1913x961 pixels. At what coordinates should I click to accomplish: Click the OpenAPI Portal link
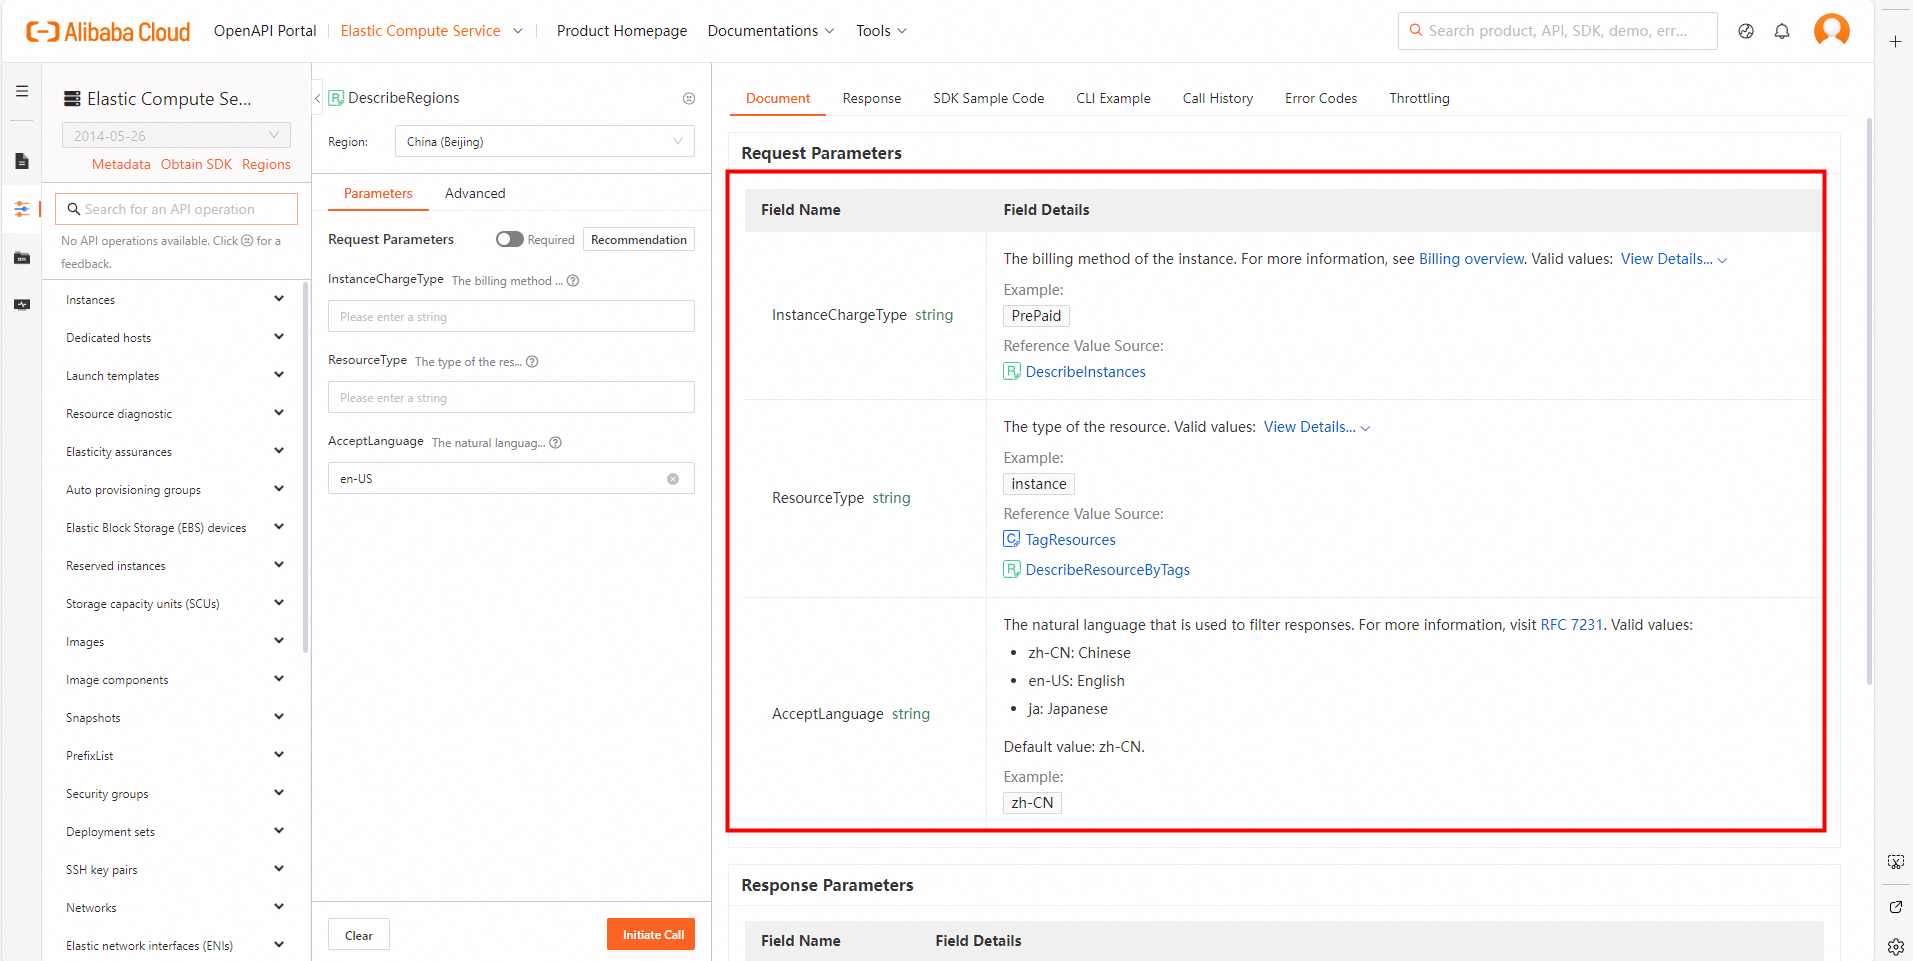click(265, 31)
